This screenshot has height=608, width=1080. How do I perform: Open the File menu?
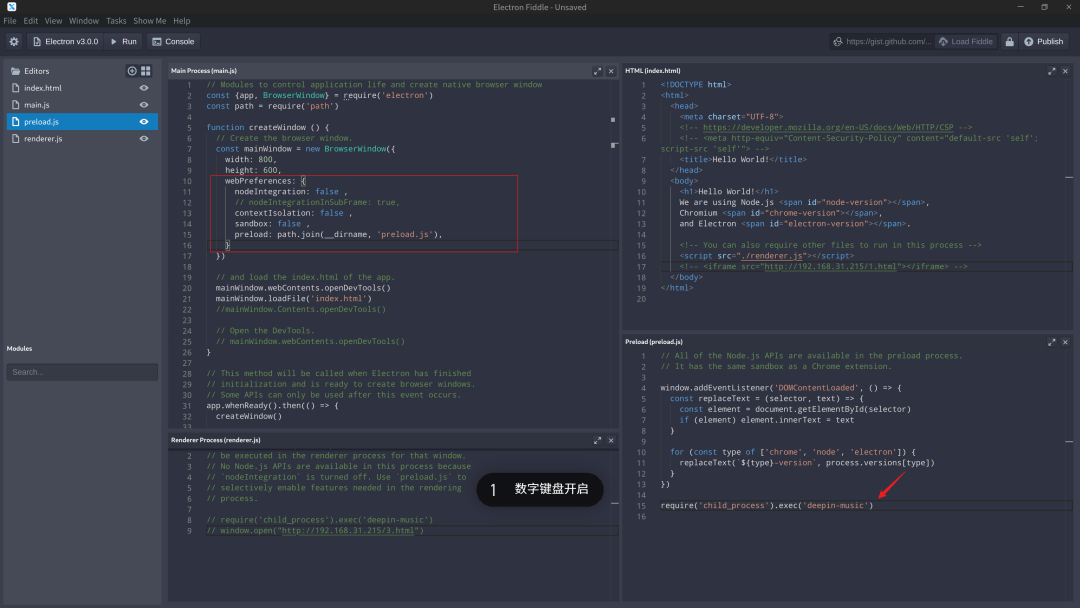[10, 21]
